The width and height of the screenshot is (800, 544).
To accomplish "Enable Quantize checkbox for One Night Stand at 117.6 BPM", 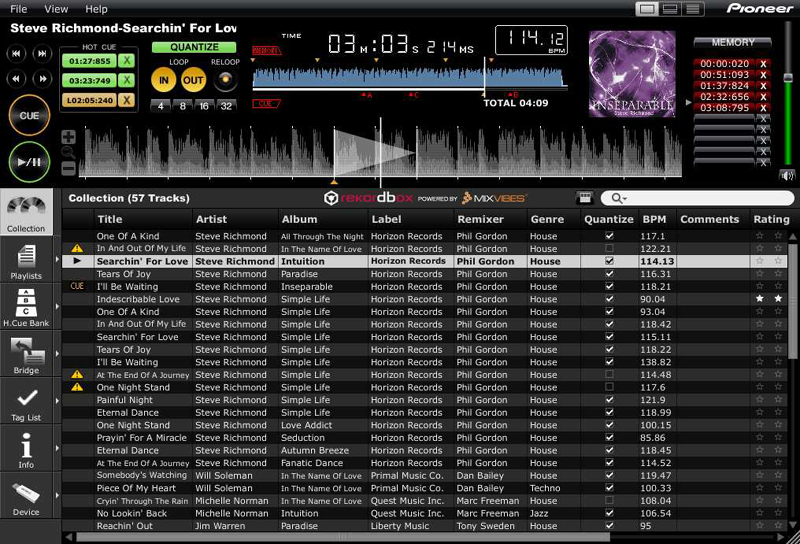I will point(609,387).
